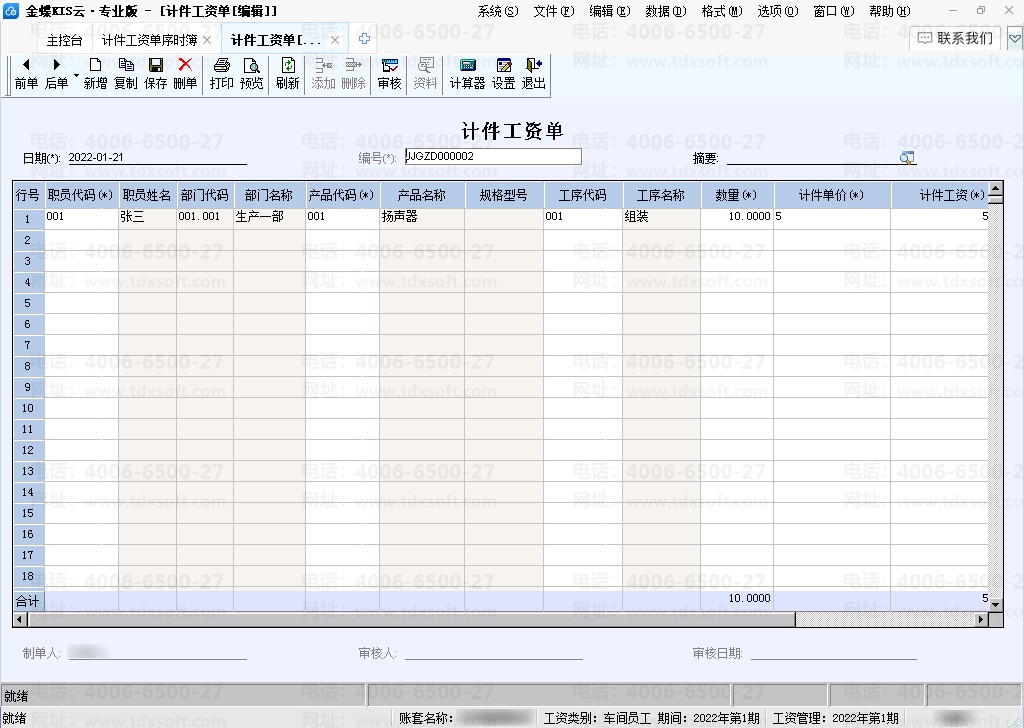Click employee name cell 张三
Screen dimensions: 1024x728
(147, 219)
